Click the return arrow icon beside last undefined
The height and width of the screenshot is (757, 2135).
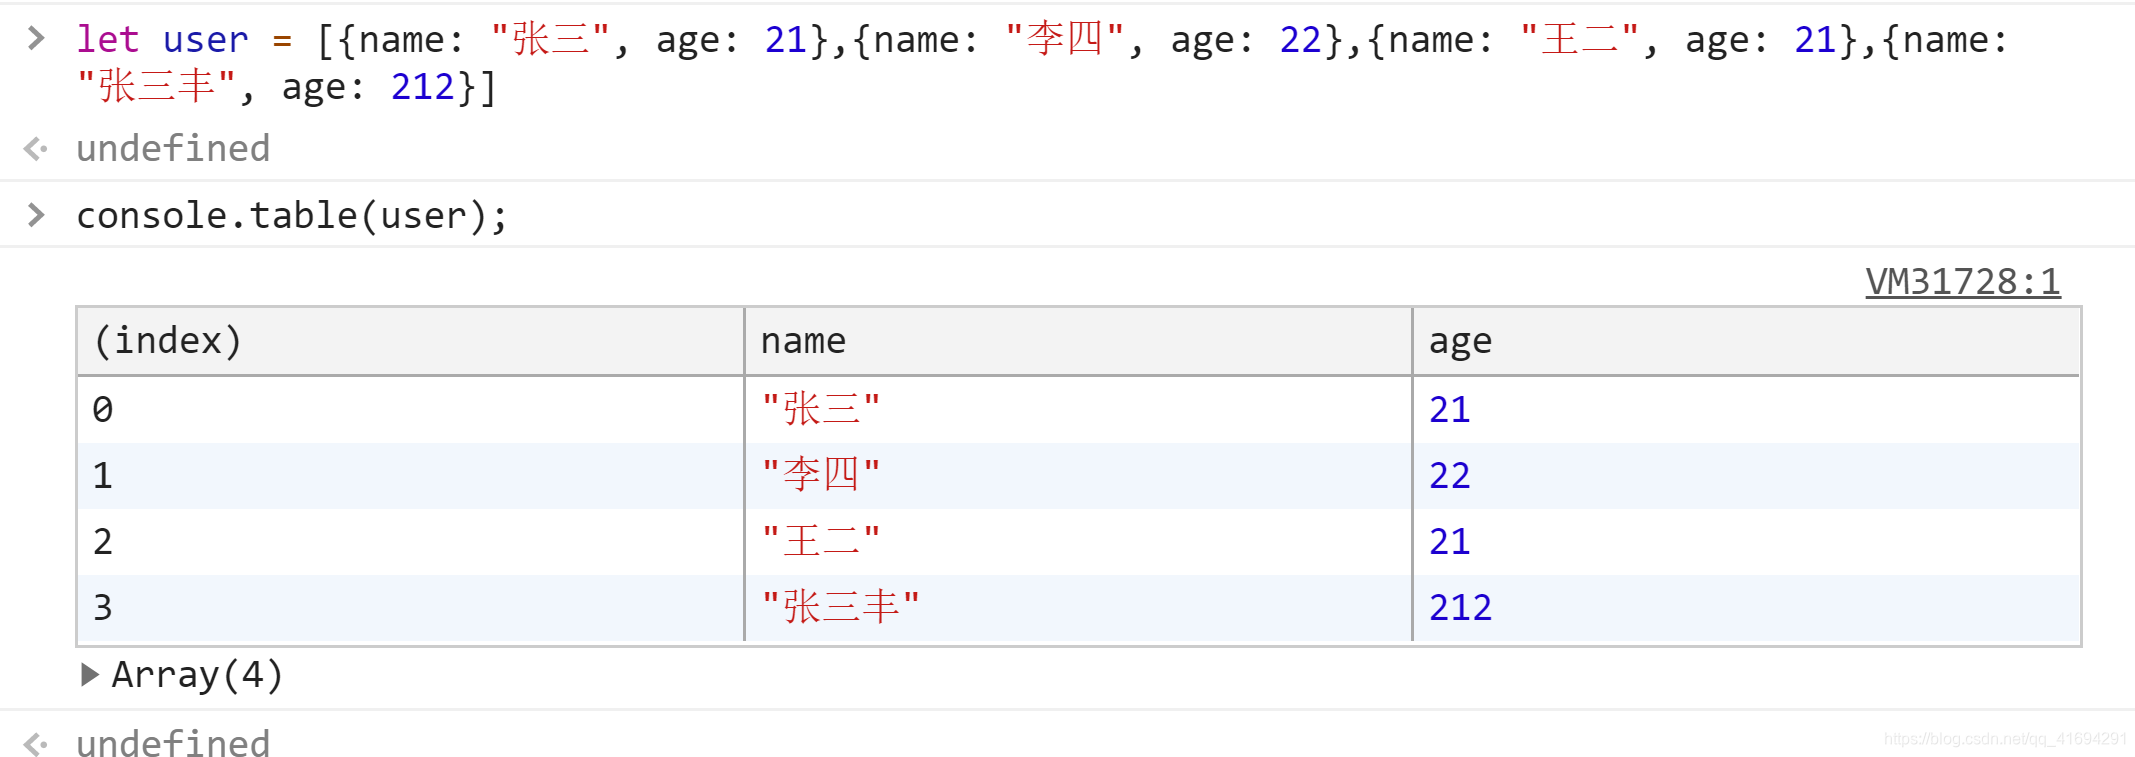[36, 744]
